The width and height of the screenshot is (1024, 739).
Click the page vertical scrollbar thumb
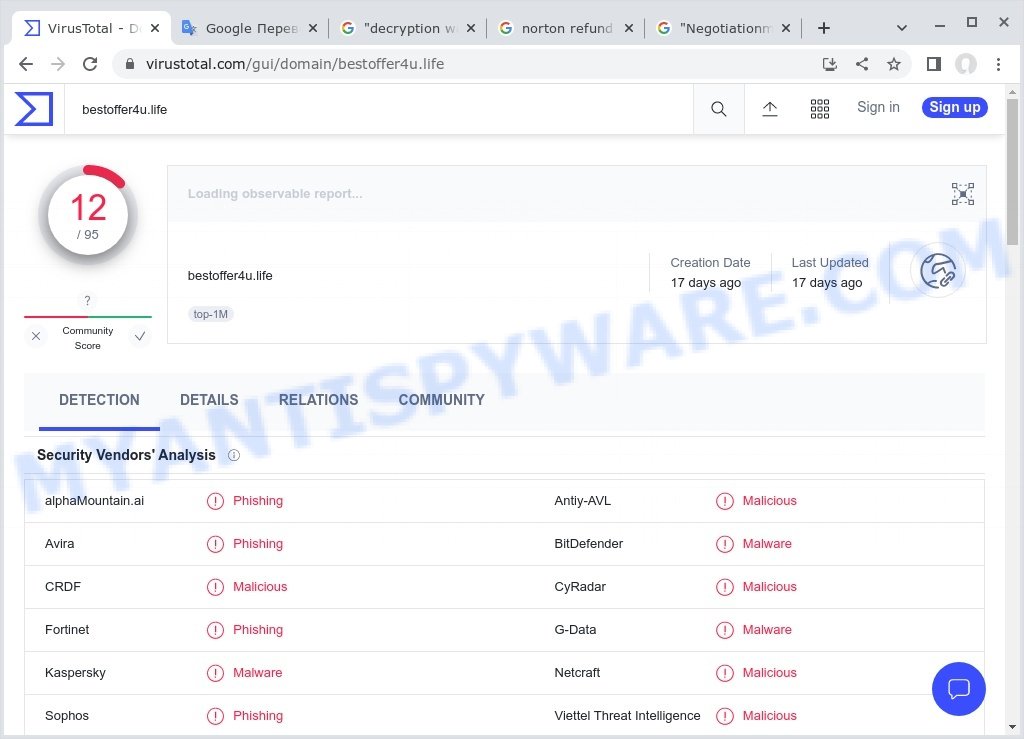coord(1012,172)
